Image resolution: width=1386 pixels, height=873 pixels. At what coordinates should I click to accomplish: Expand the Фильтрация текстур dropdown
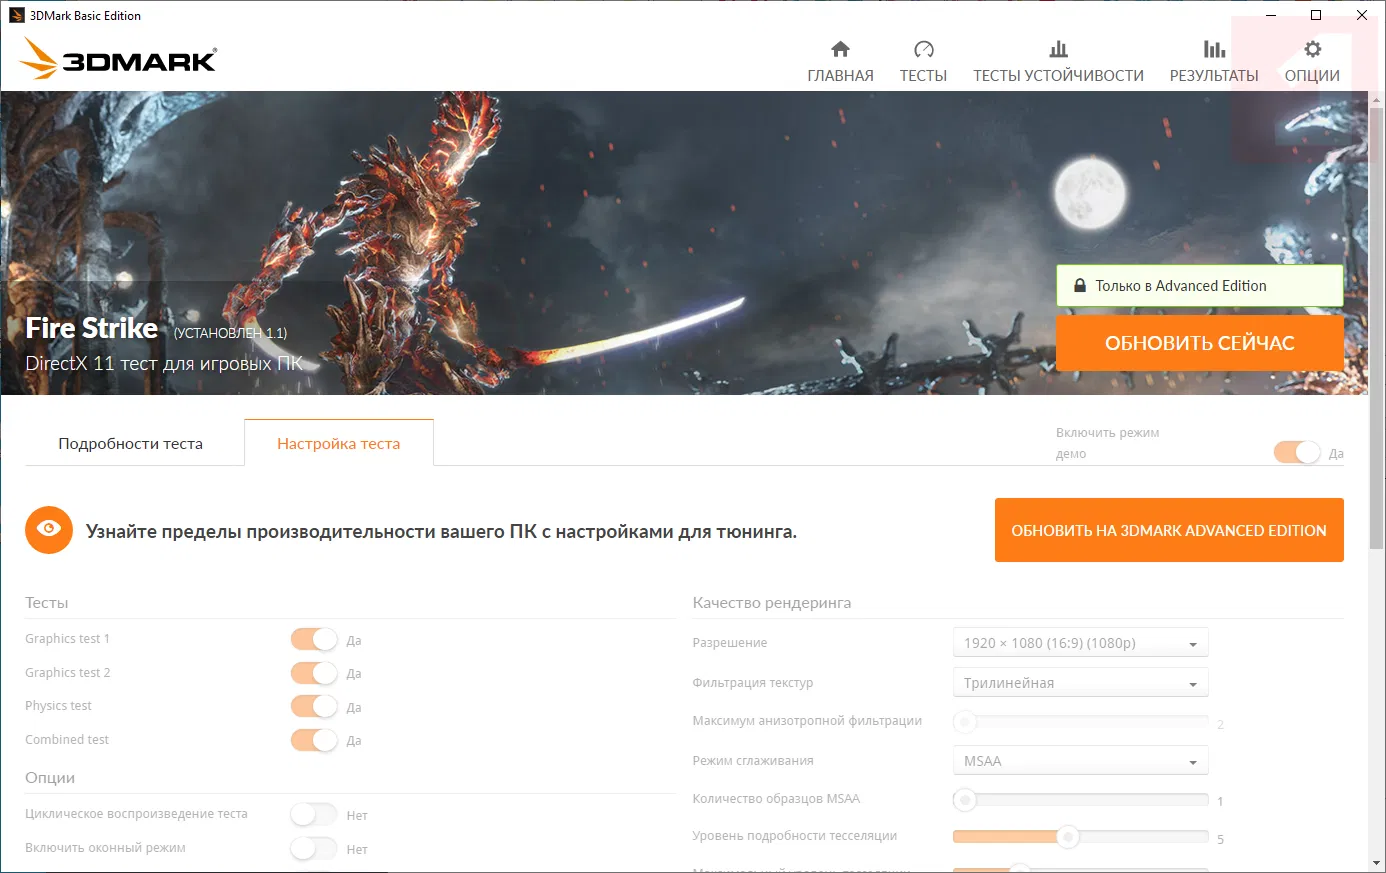pyautogui.click(x=1080, y=683)
